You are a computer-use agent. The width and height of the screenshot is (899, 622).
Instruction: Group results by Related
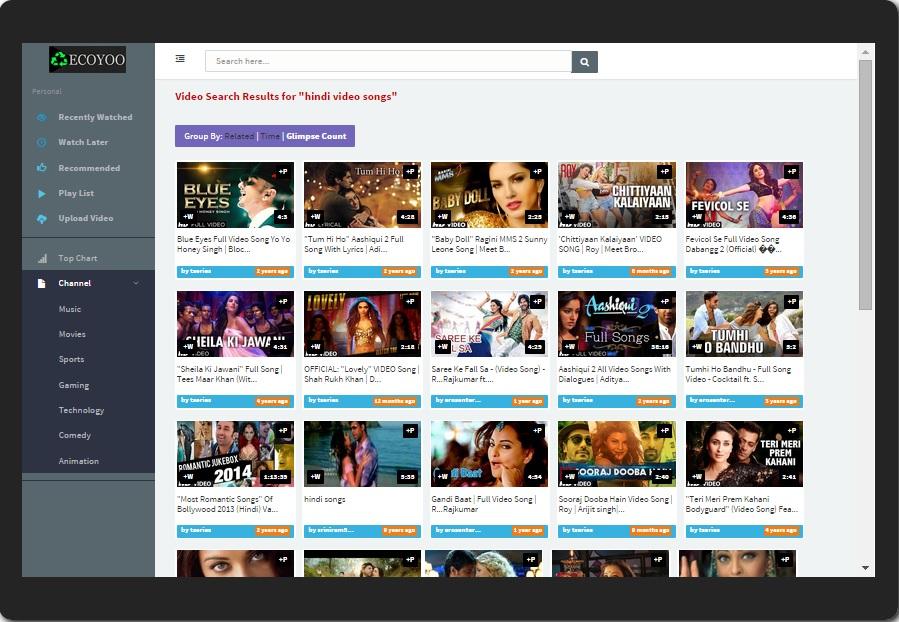click(239, 136)
